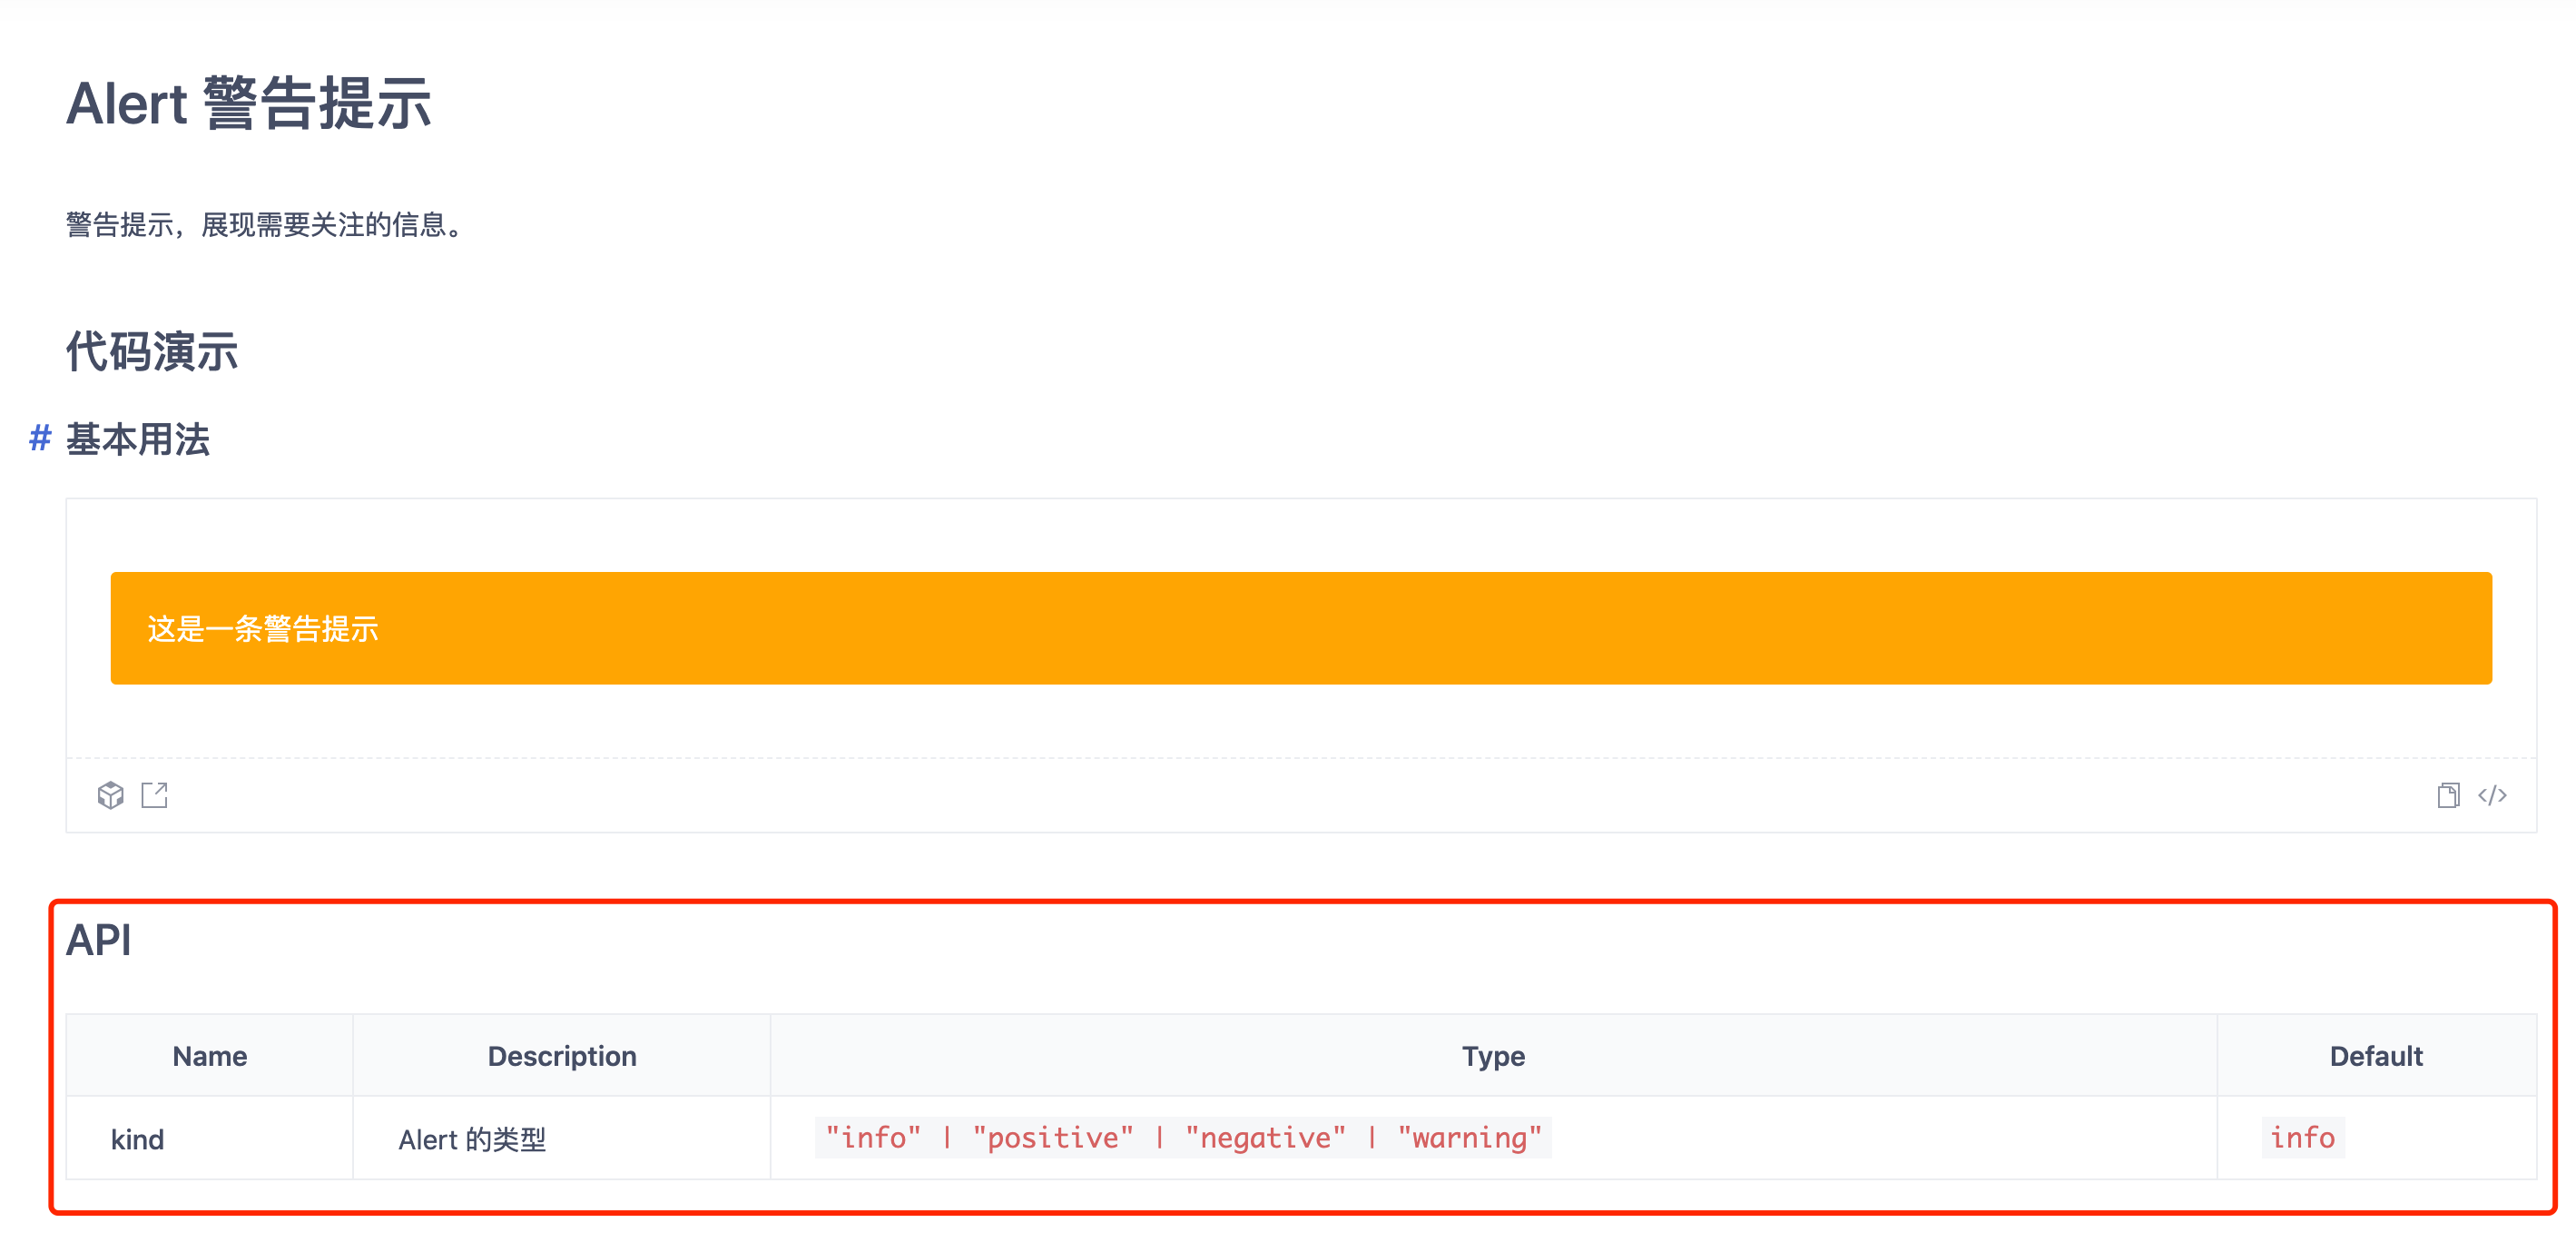Click the Default column header

2375,1056
